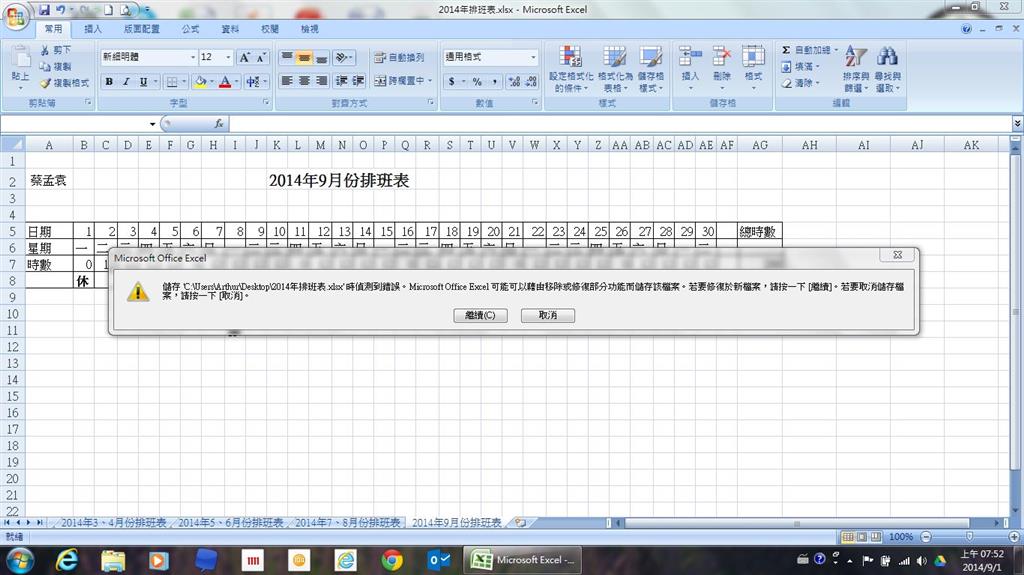This screenshot has height=575, width=1024.
Task: Click the Copy icon
Action: (x=45, y=67)
